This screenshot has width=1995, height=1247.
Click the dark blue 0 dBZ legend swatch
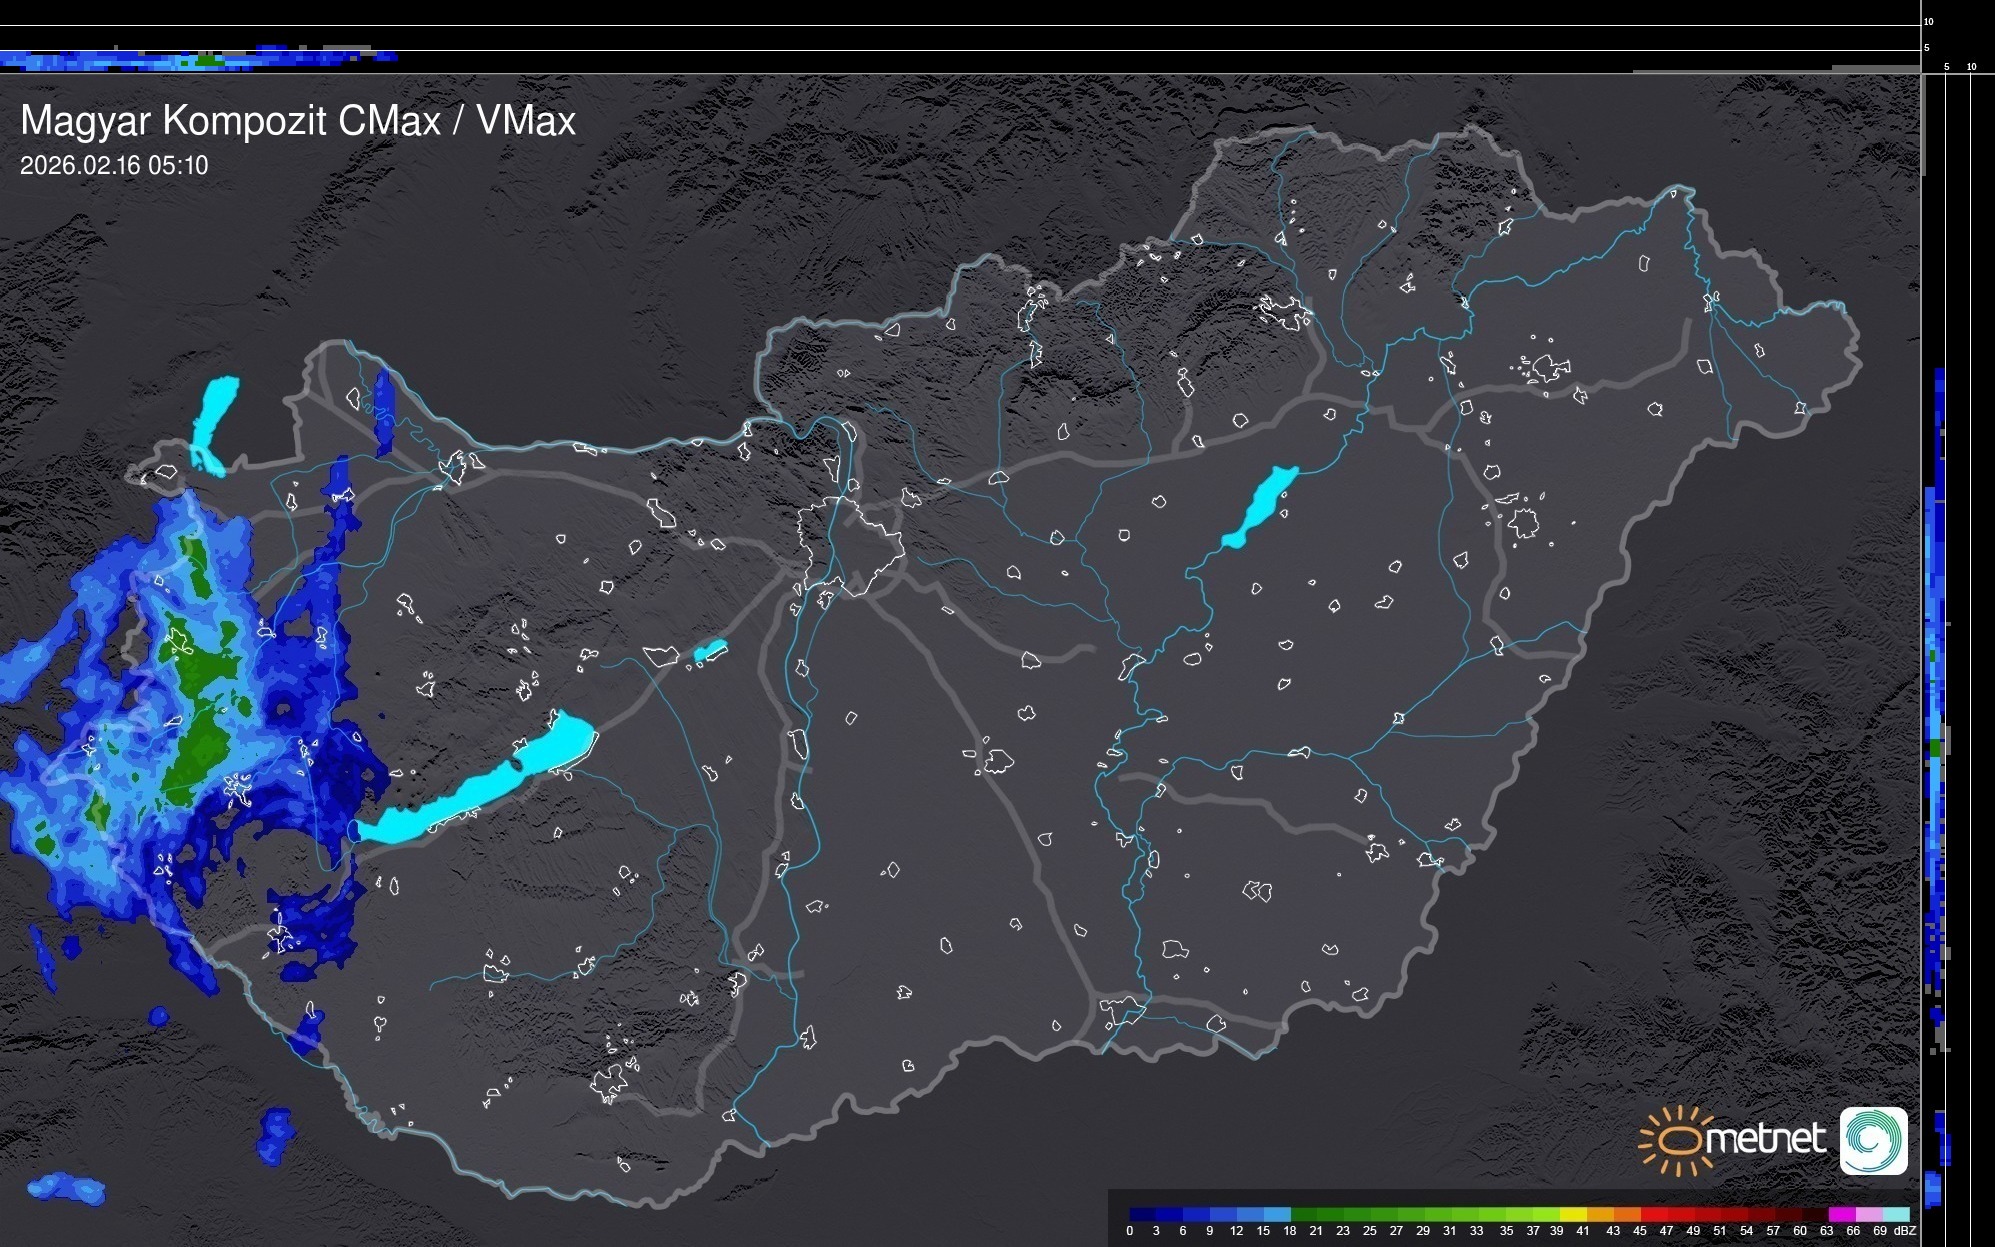coord(1143,1214)
